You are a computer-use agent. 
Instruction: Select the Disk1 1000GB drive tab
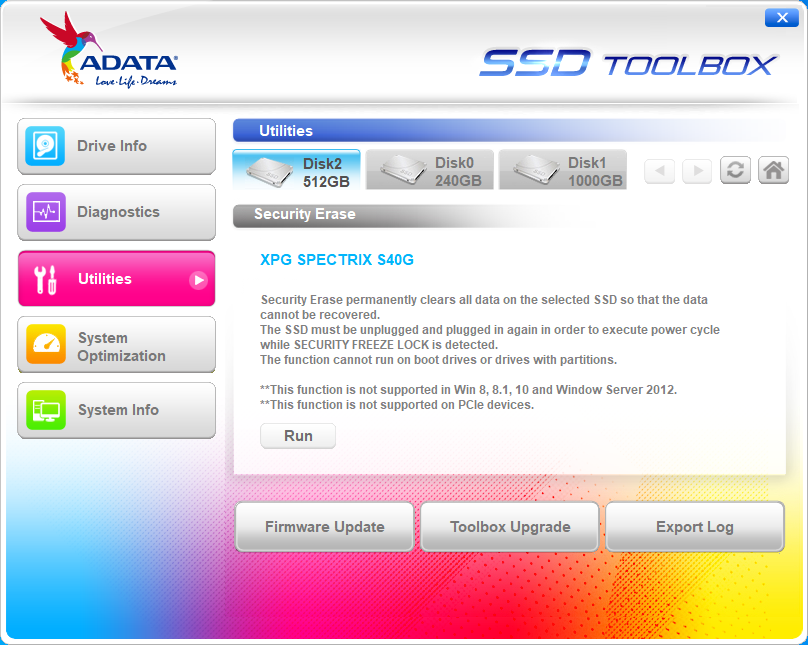563,170
